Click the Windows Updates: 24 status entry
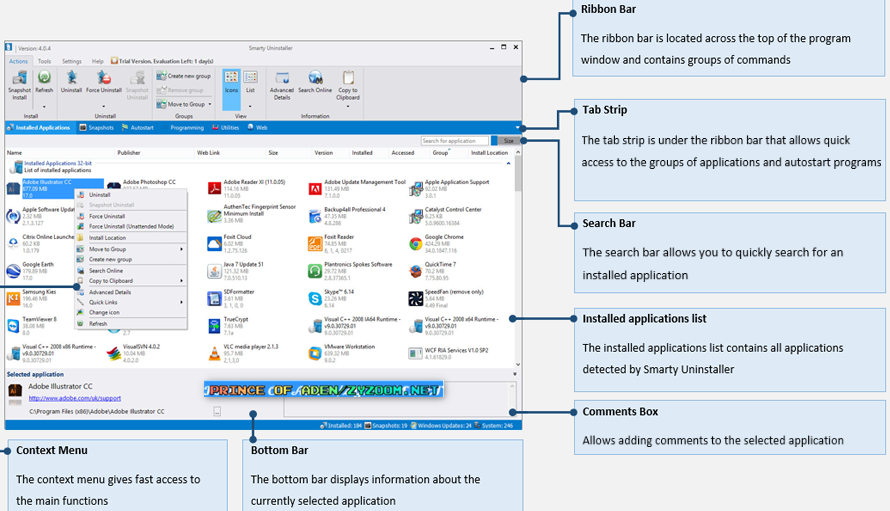Viewport: 890px width, 511px height. click(441, 425)
